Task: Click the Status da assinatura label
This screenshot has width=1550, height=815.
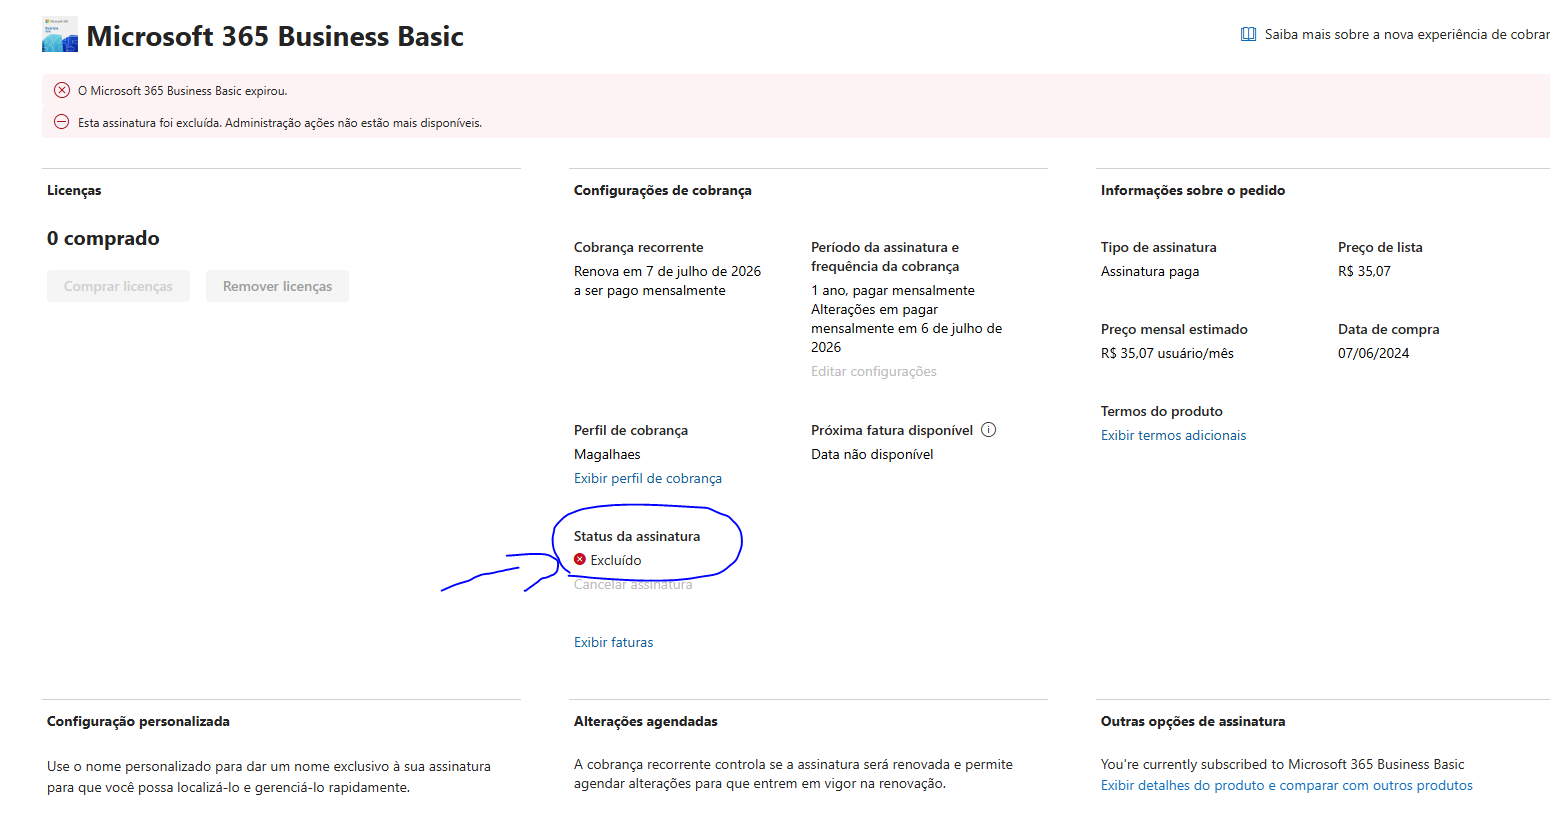Action: [637, 536]
